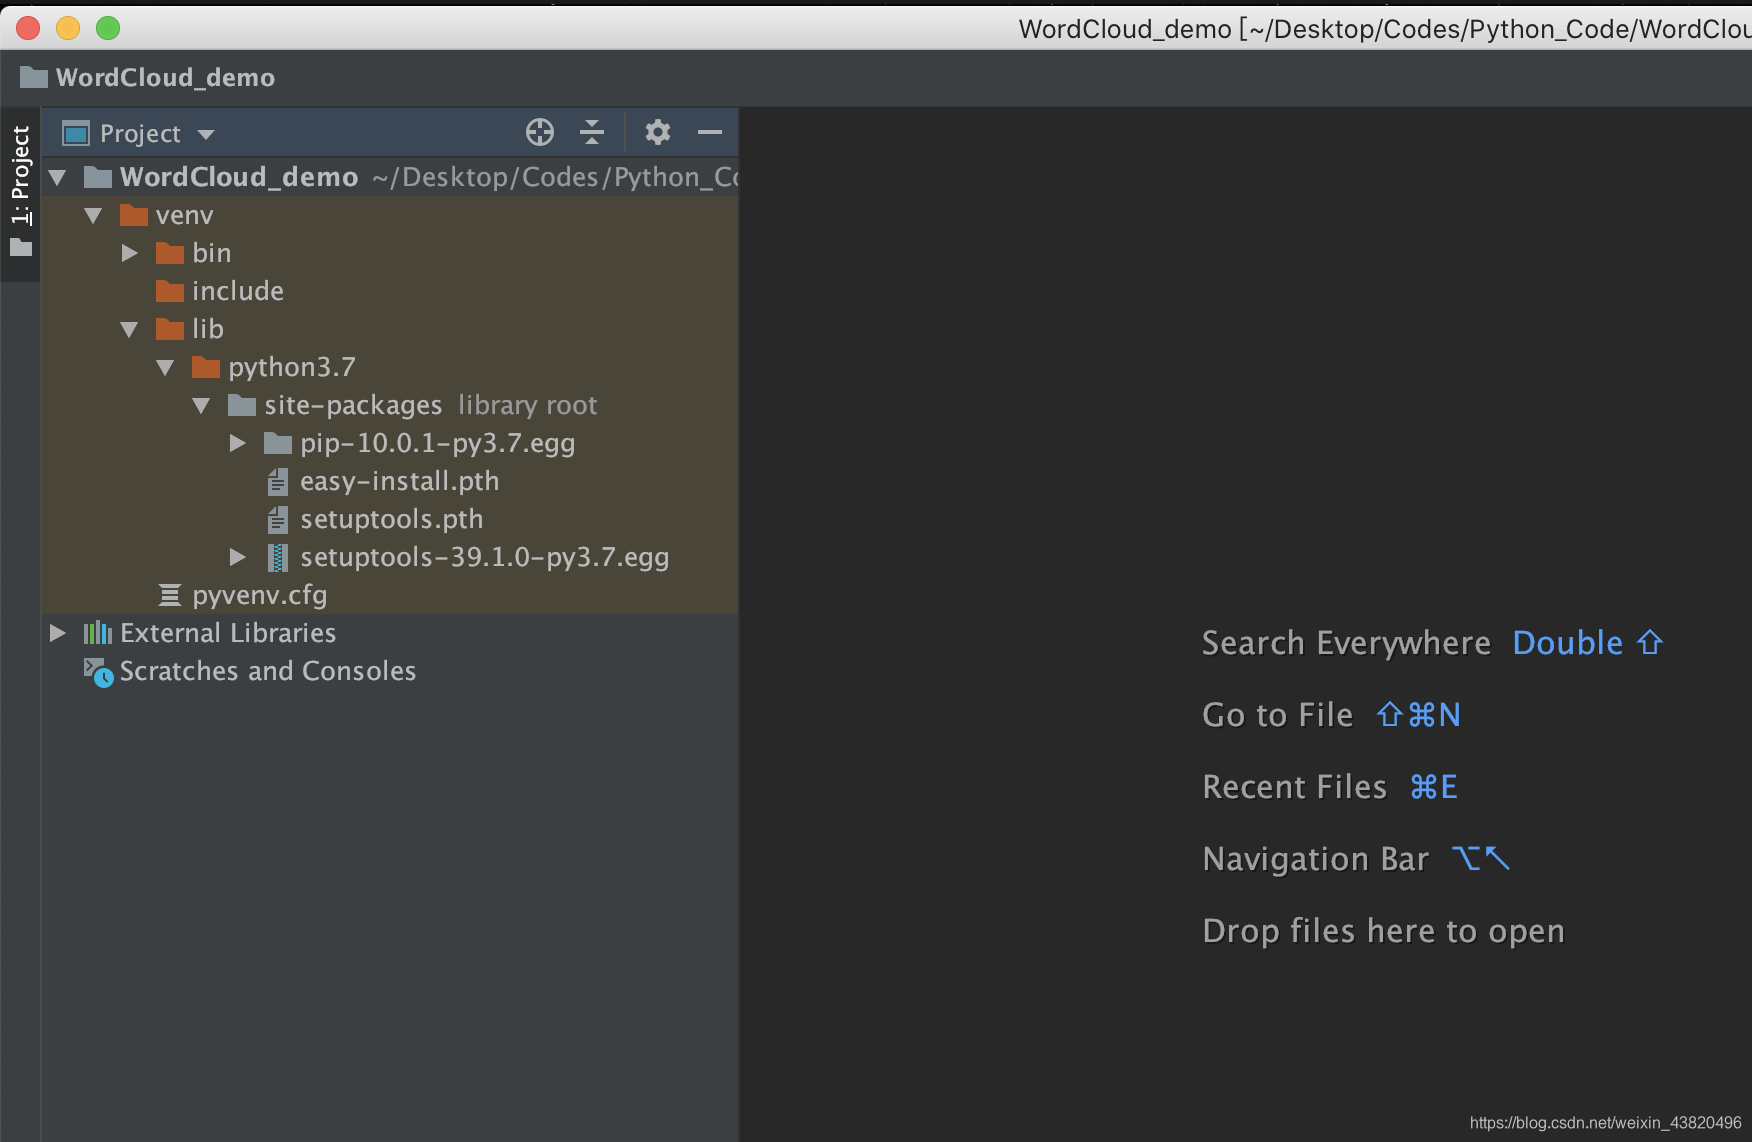
Task: Open the Project panel settings gear
Action: coord(658,132)
